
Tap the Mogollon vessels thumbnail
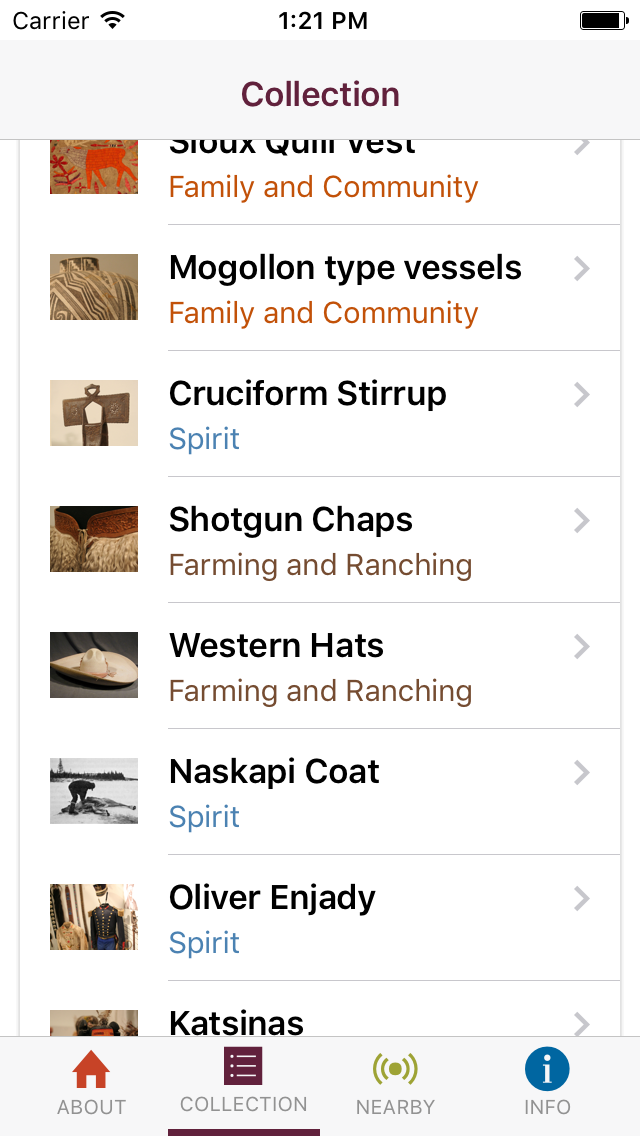pos(94,287)
